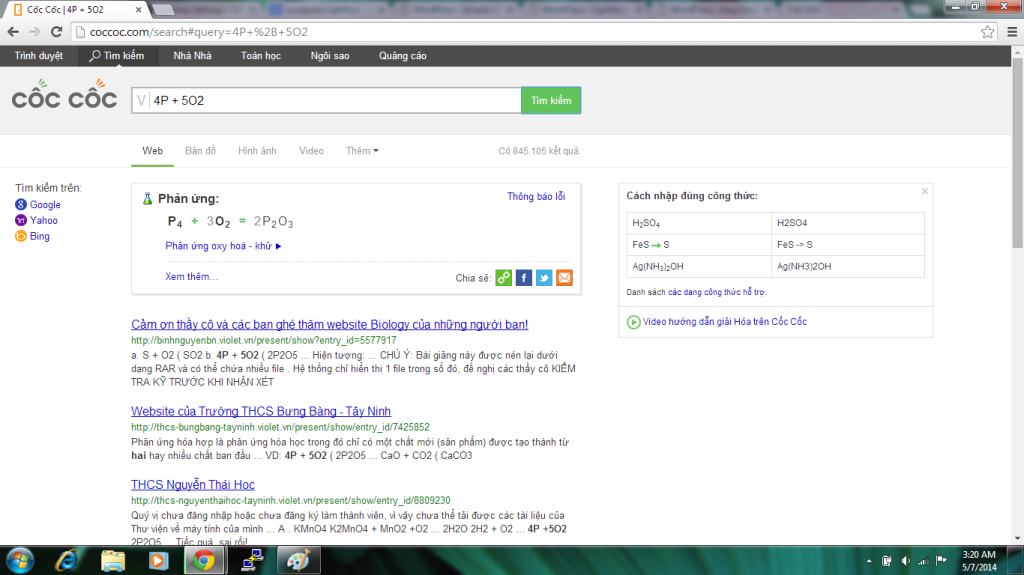Click the scrollbar down arrow

(x=1017, y=538)
